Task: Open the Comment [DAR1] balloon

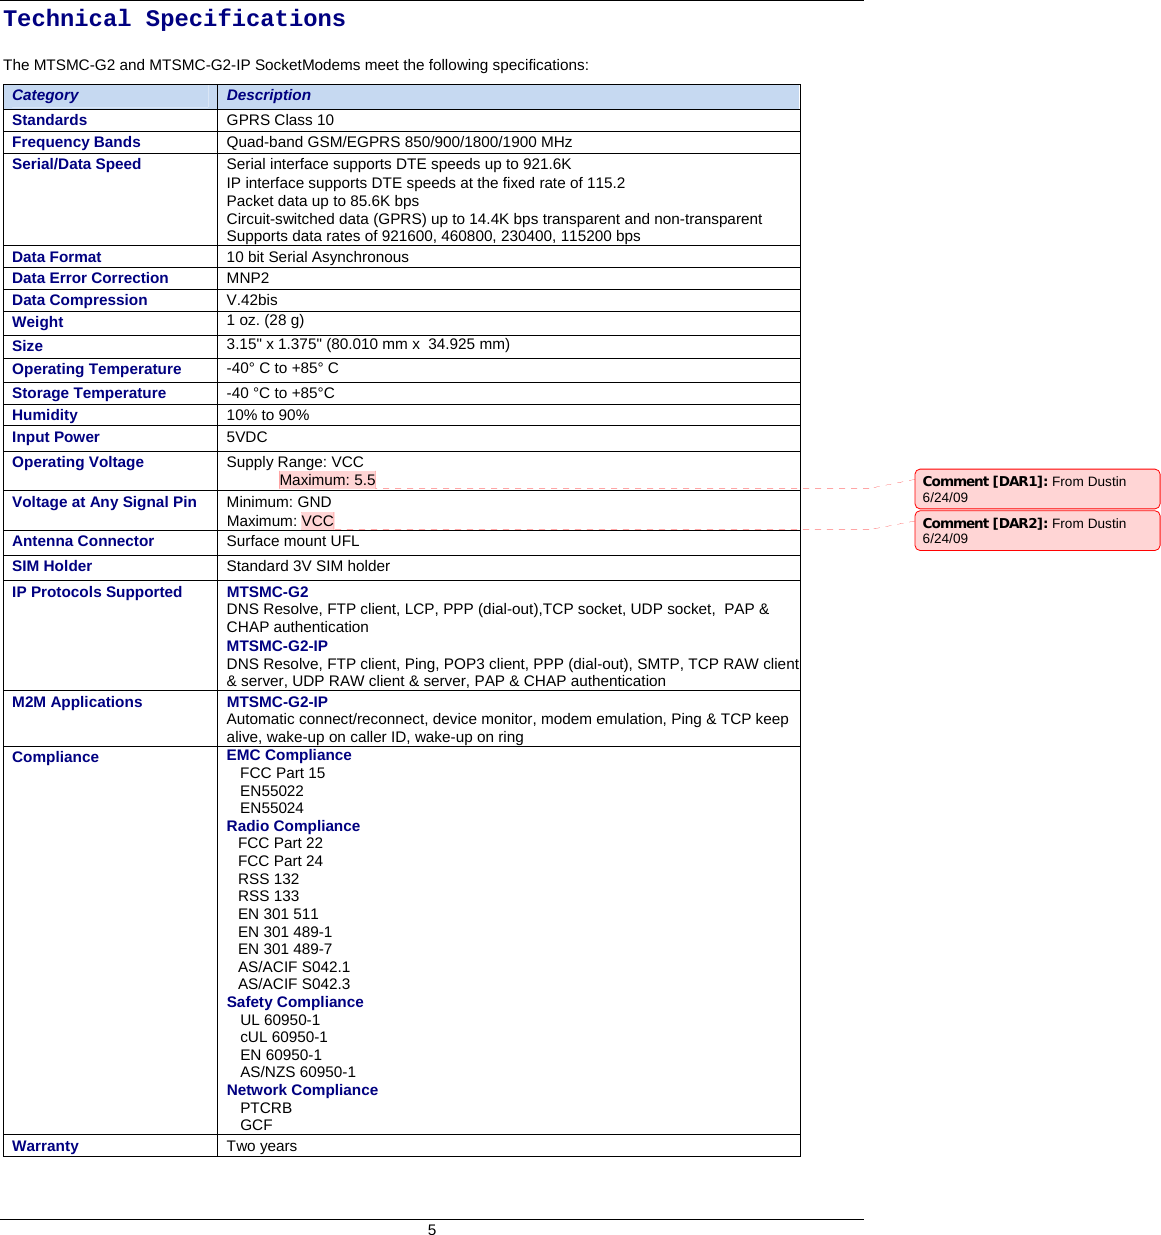Action: (x=1037, y=489)
